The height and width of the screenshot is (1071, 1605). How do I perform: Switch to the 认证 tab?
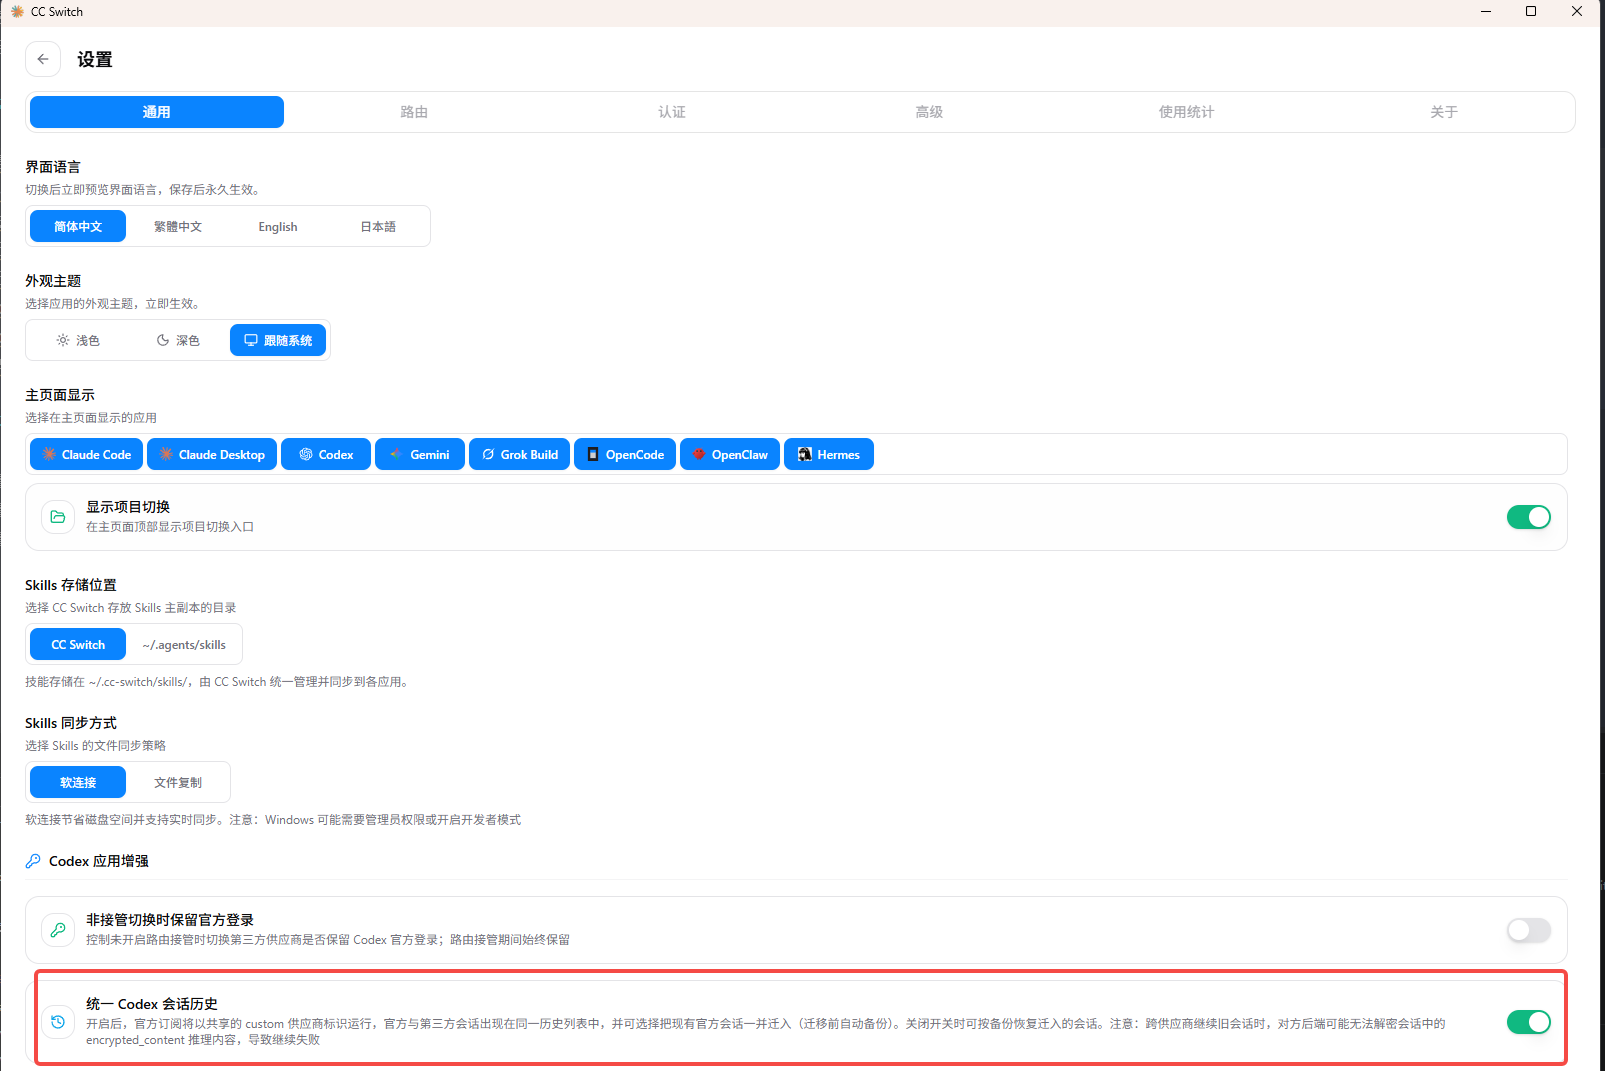(x=672, y=112)
